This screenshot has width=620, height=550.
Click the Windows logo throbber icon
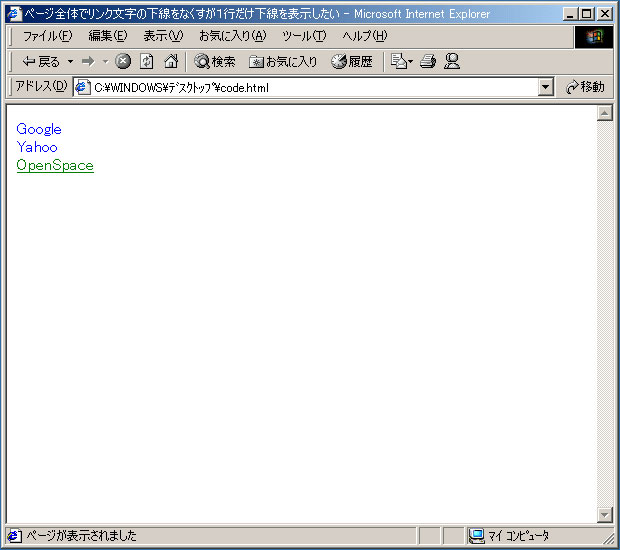[594, 37]
